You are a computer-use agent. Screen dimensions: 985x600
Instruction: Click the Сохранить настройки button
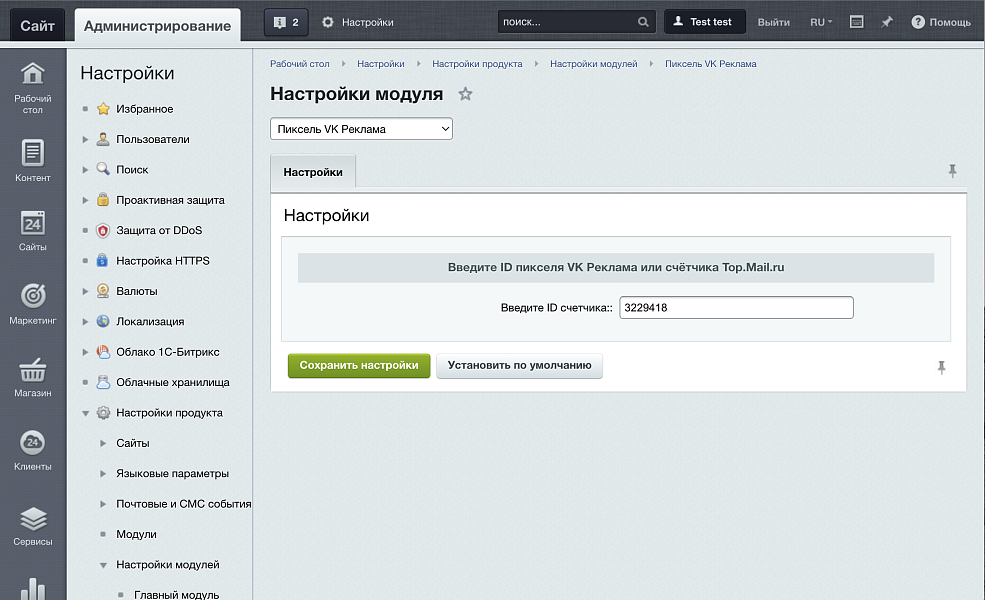358,365
